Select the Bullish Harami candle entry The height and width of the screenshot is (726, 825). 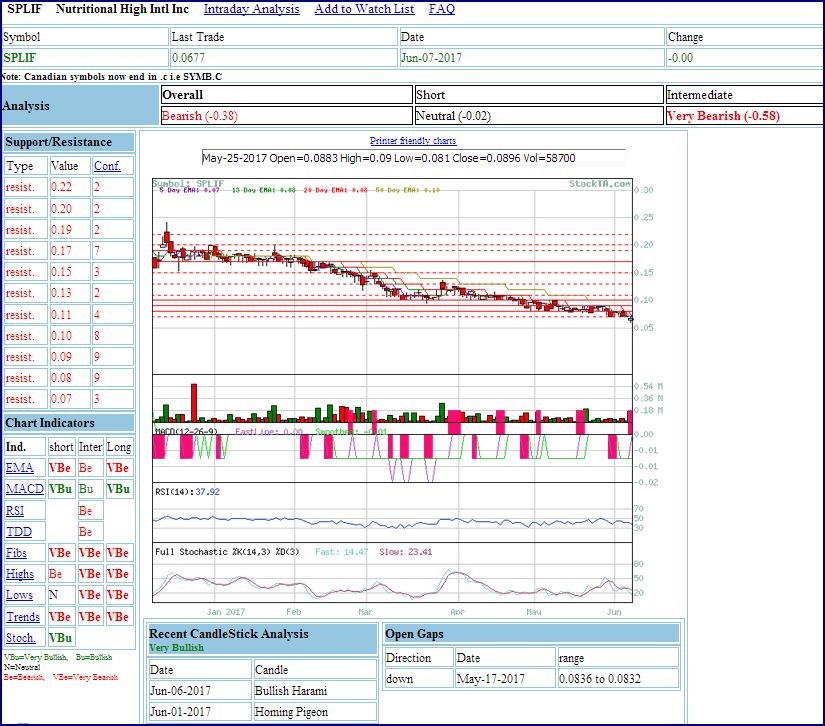pos(292,690)
